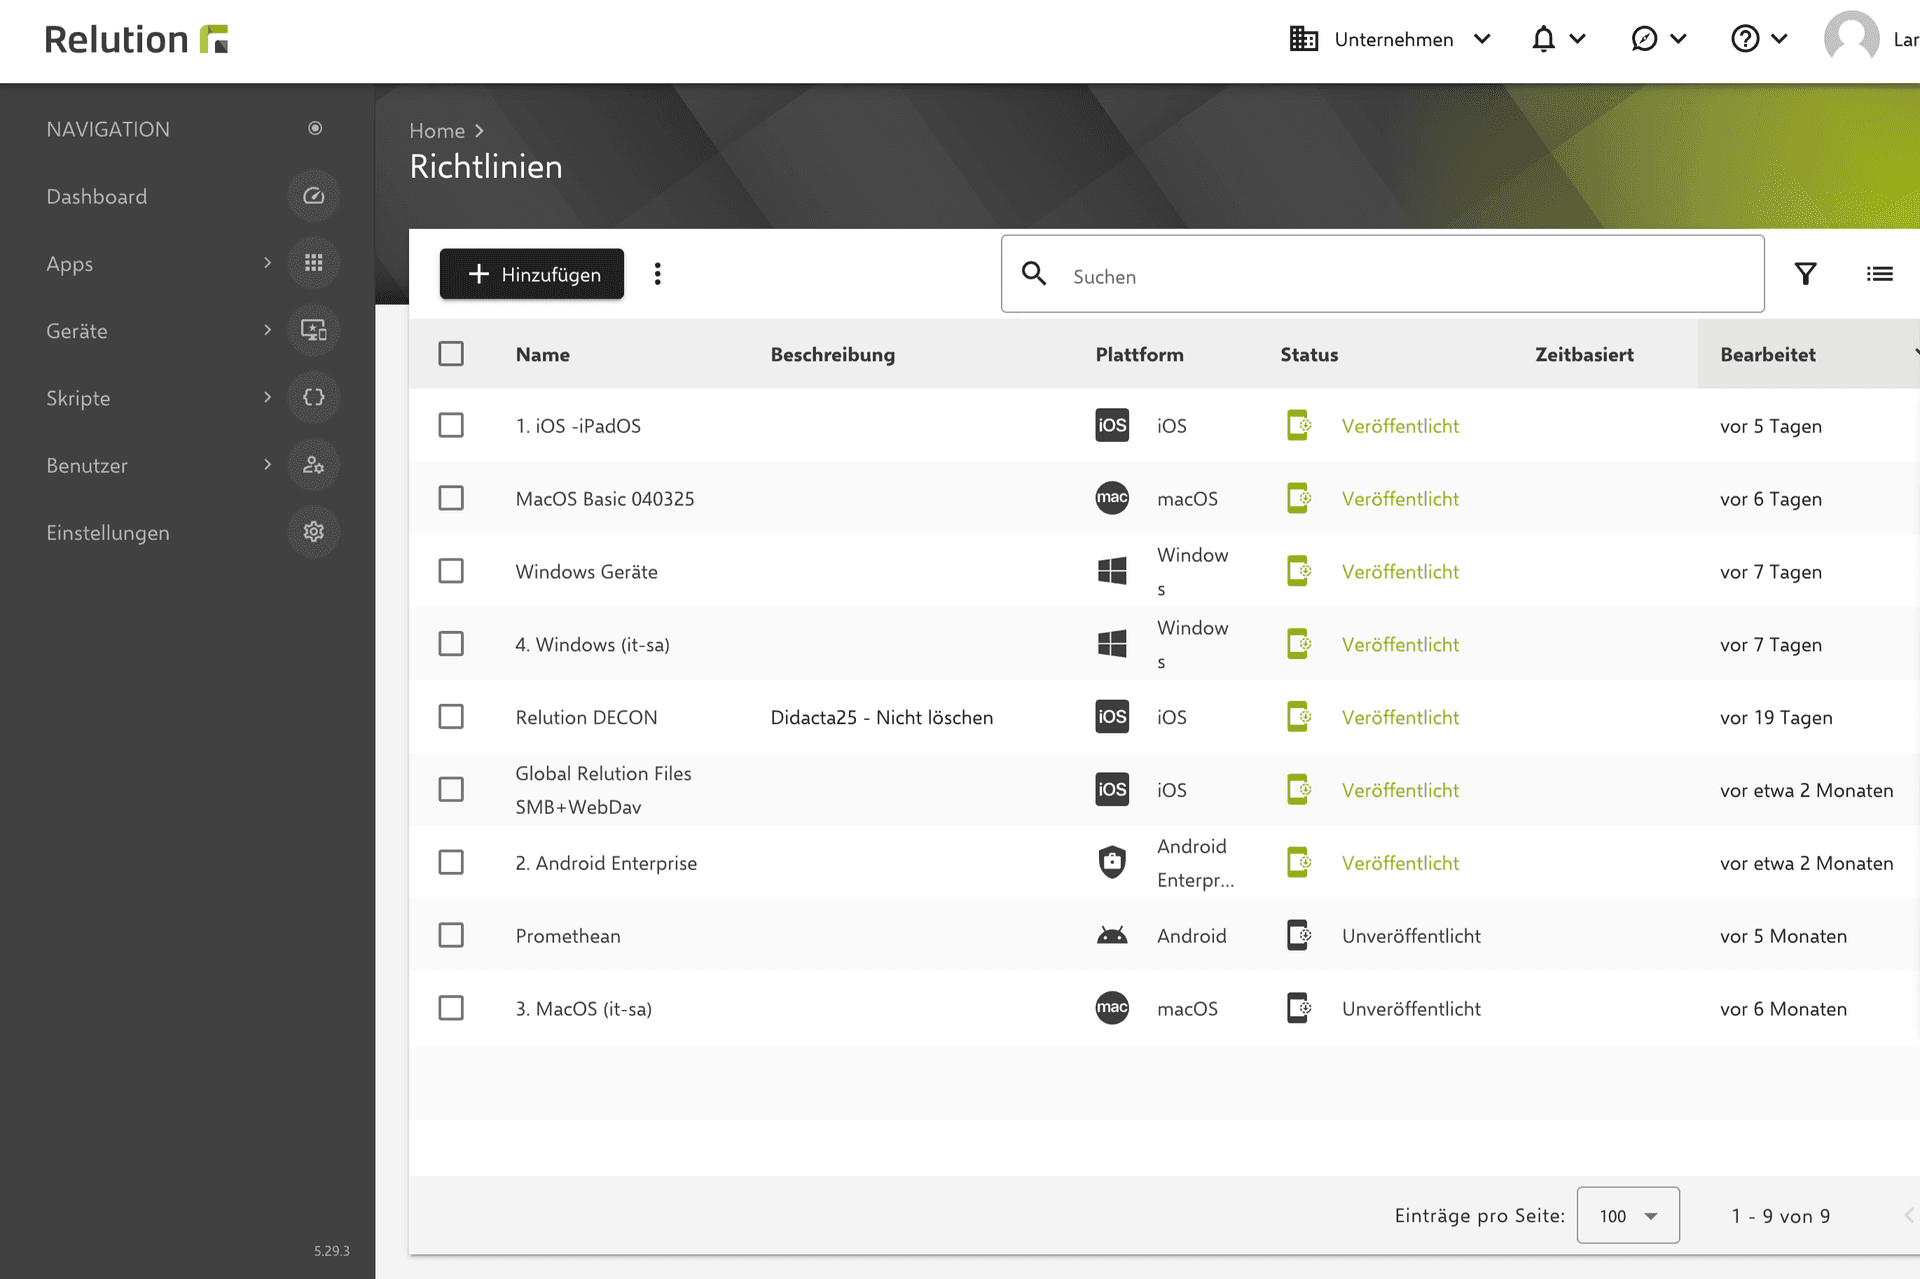Sort by the Plattform column header

[1139, 354]
